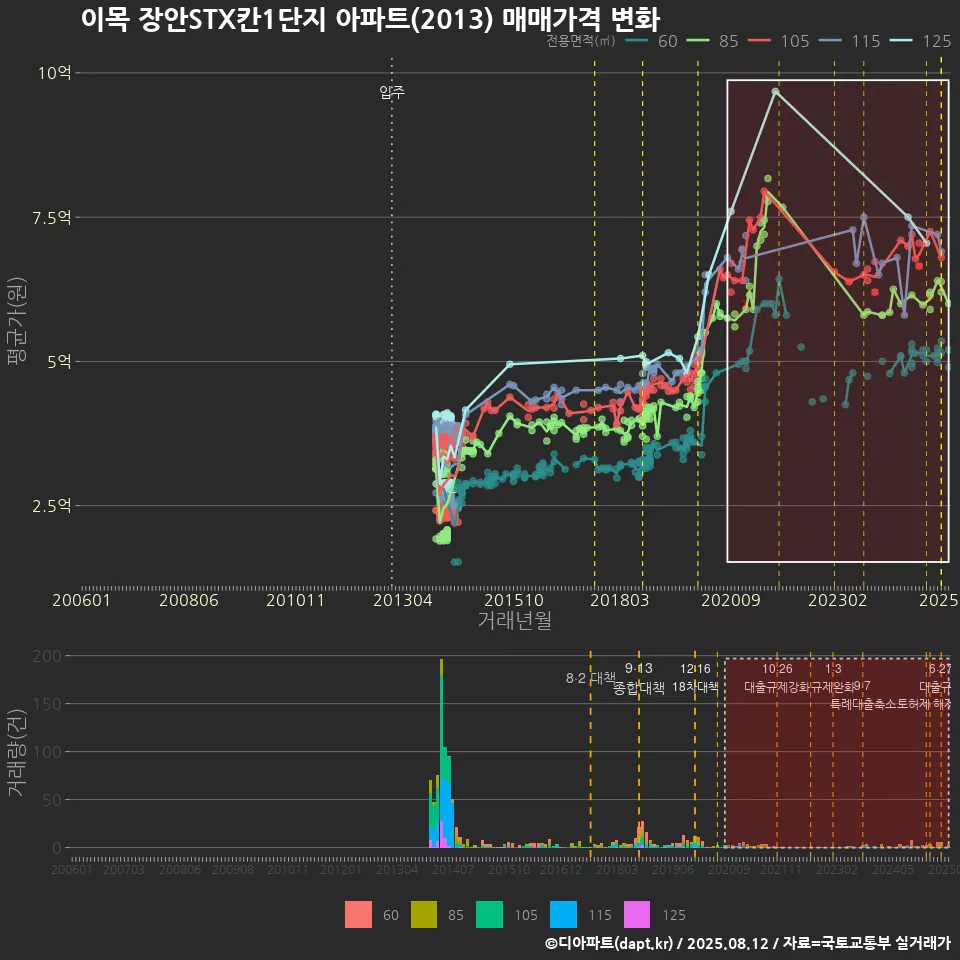Select the red 105㎡ line legend entry
The height and width of the screenshot is (960, 960).
coord(779,41)
